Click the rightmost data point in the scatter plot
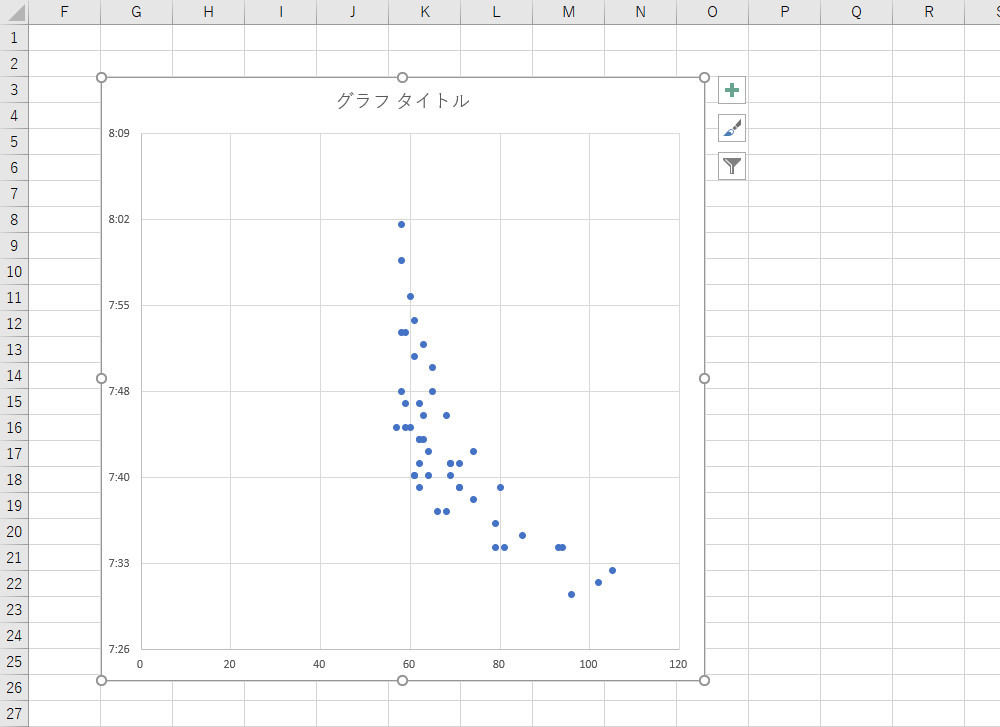 tap(612, 570)
